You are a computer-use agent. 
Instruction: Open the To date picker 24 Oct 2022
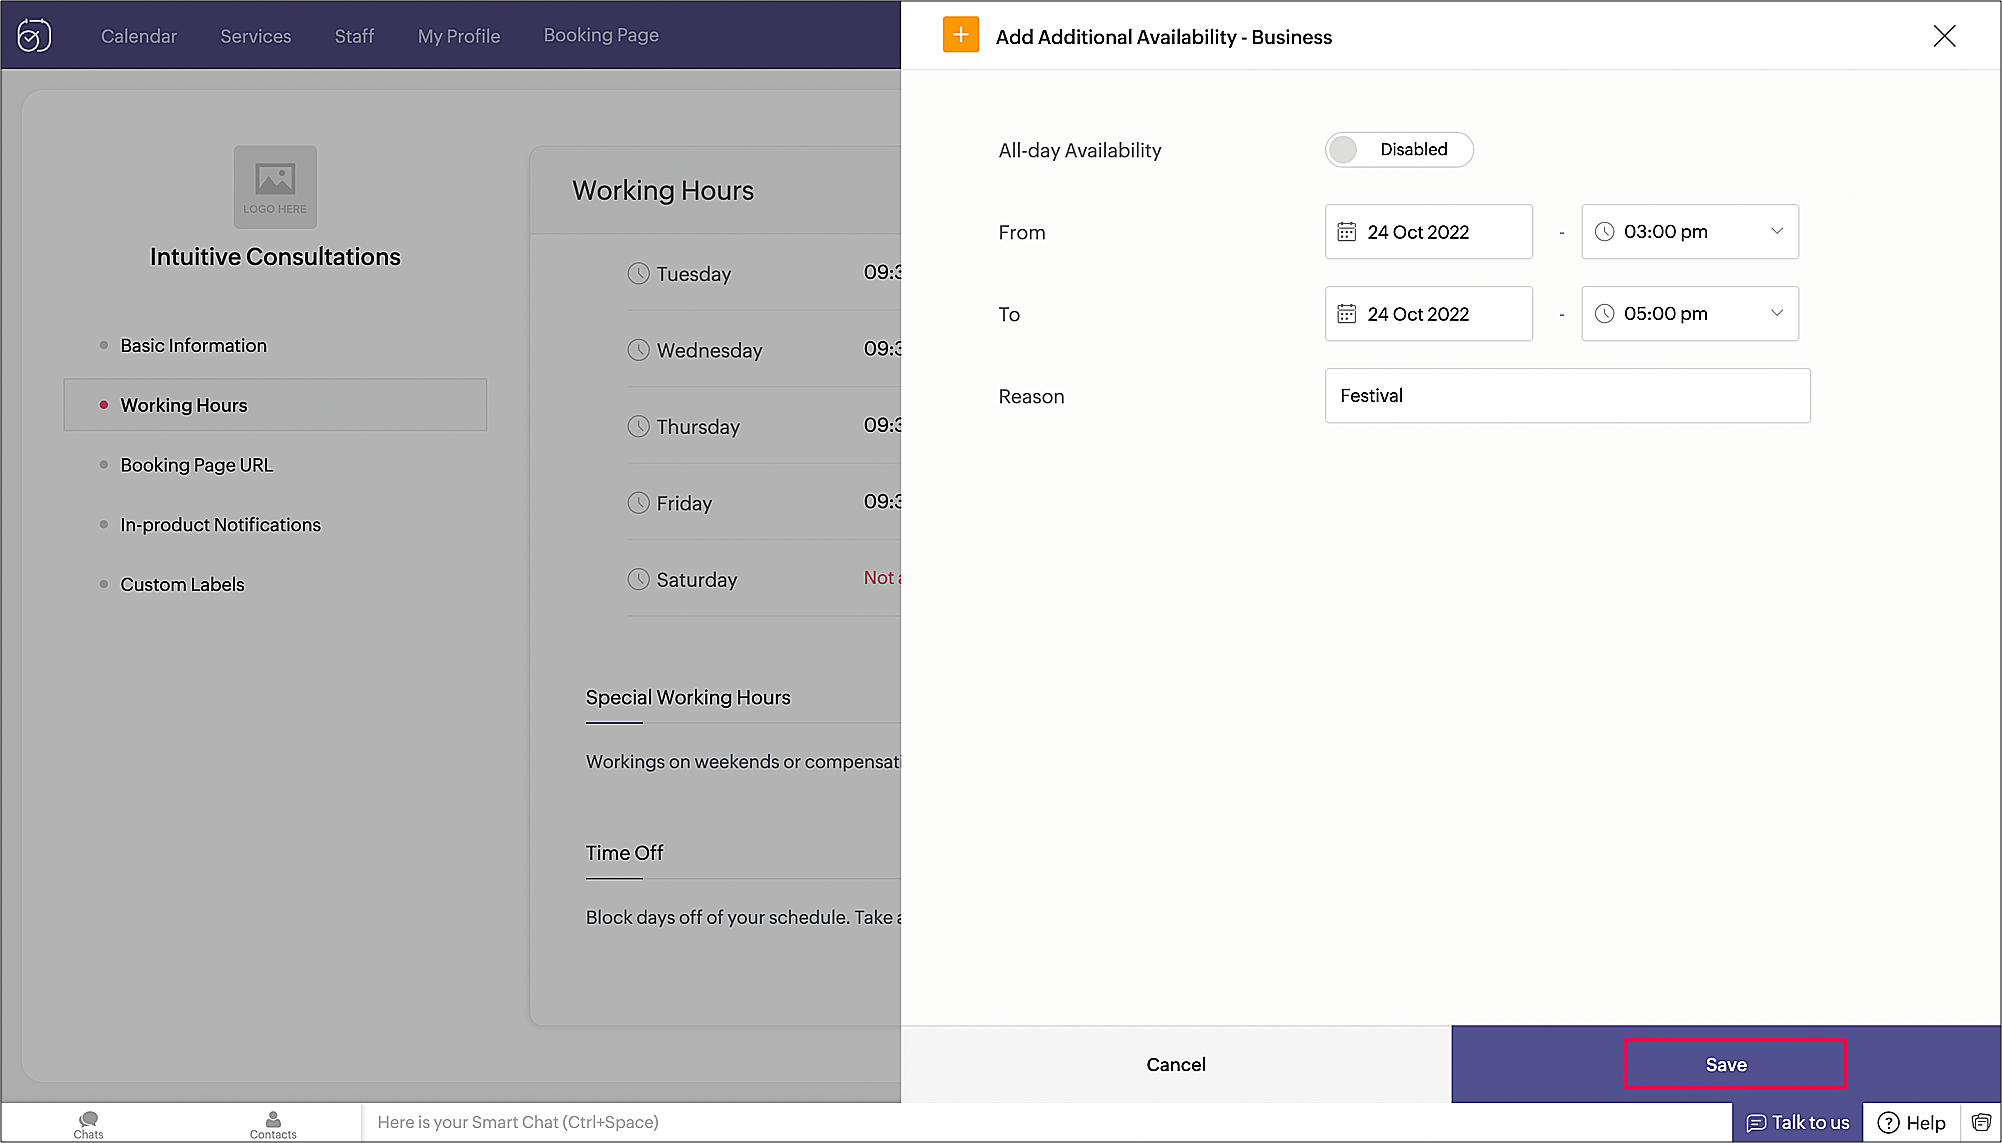[x=1428, y=314]
